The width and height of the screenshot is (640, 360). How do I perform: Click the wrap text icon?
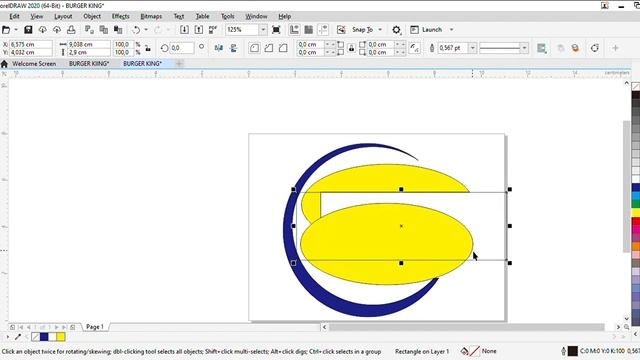[542, 48]
